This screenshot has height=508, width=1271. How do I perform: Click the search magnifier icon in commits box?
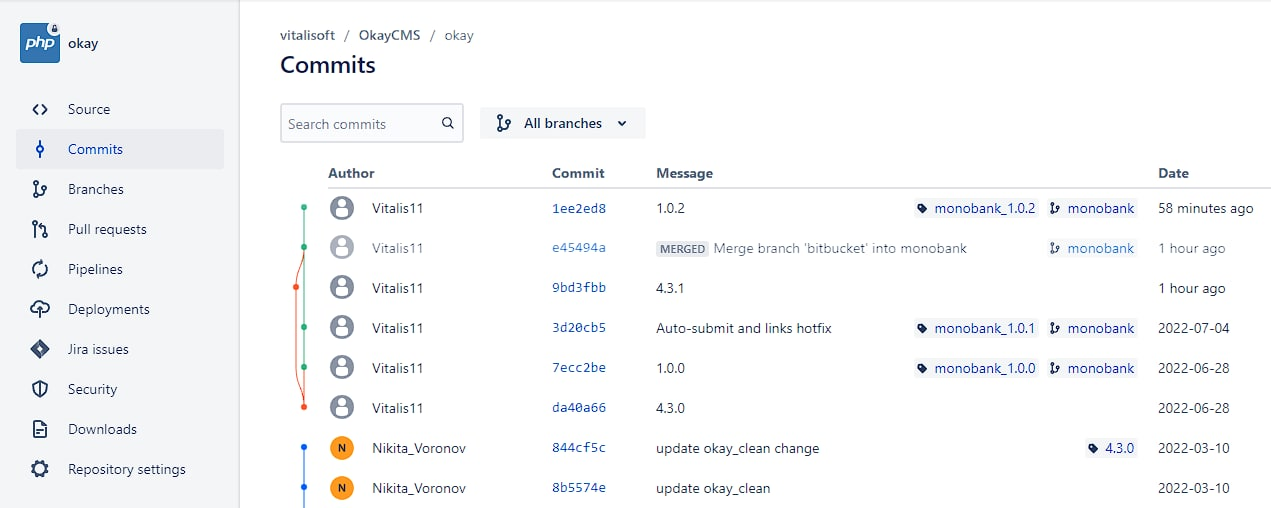pyautogui.click(x=448, y=124)
